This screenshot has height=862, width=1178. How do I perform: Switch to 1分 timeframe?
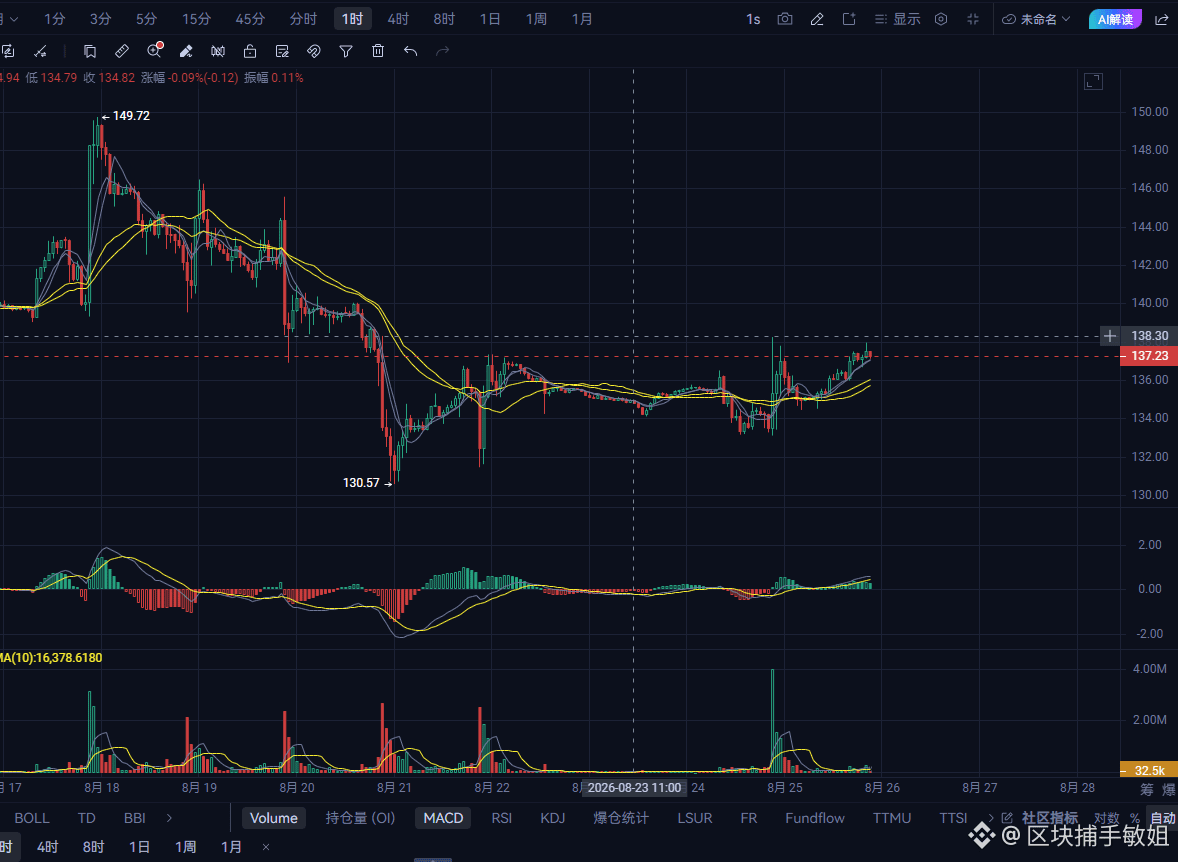(x=54, y=19)
